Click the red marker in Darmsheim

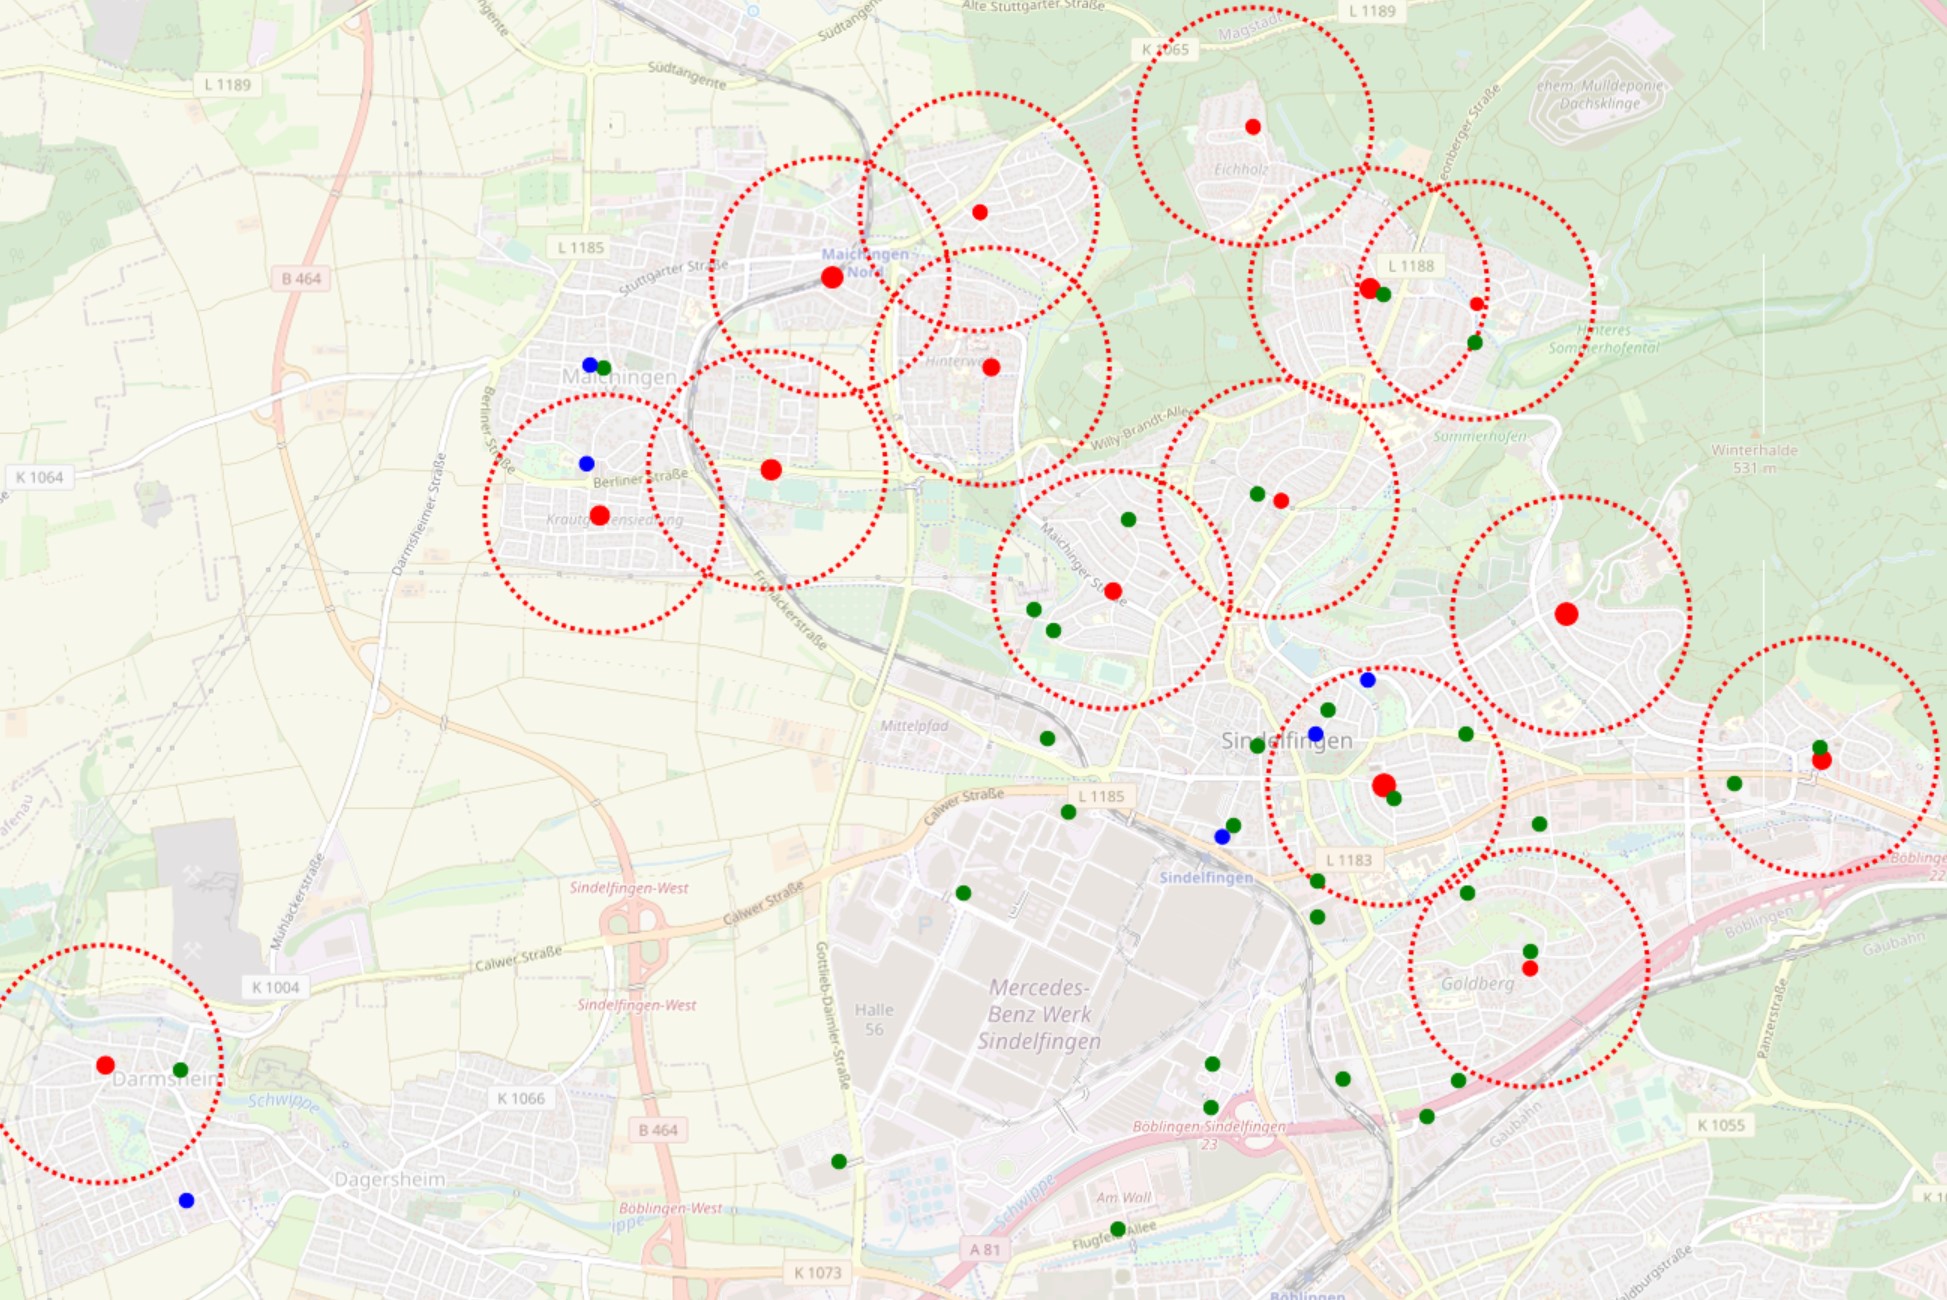[105, 1065]
